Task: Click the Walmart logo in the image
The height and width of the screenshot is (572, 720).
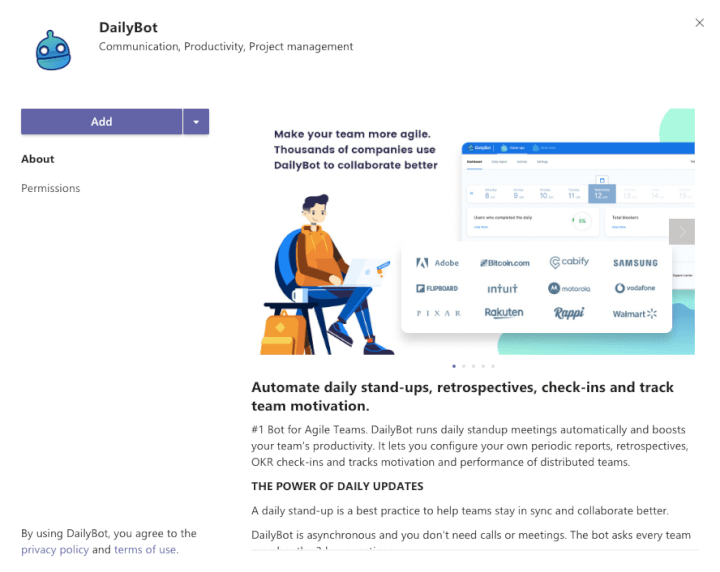Action: [x=635, y=314]
